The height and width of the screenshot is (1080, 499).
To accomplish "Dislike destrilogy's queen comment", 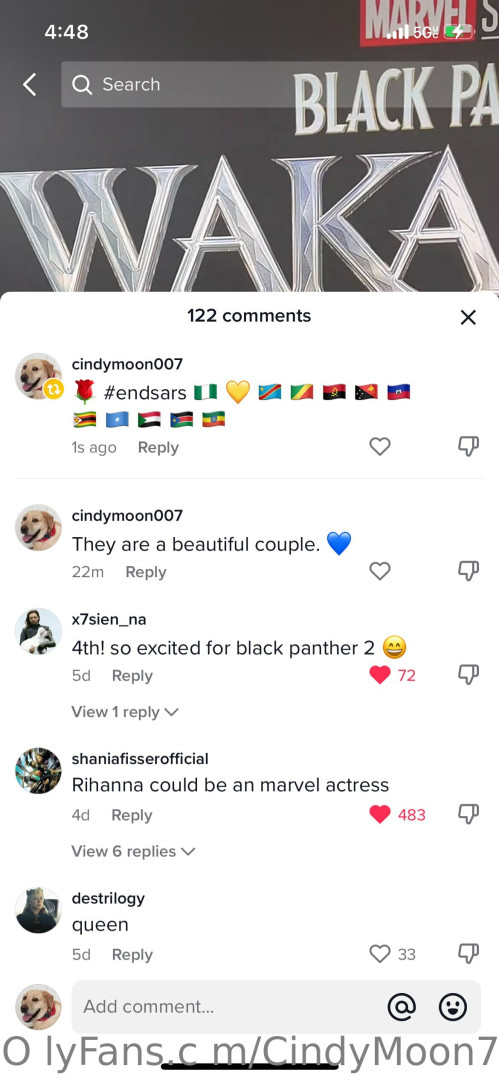I will (x=469, y=954).
